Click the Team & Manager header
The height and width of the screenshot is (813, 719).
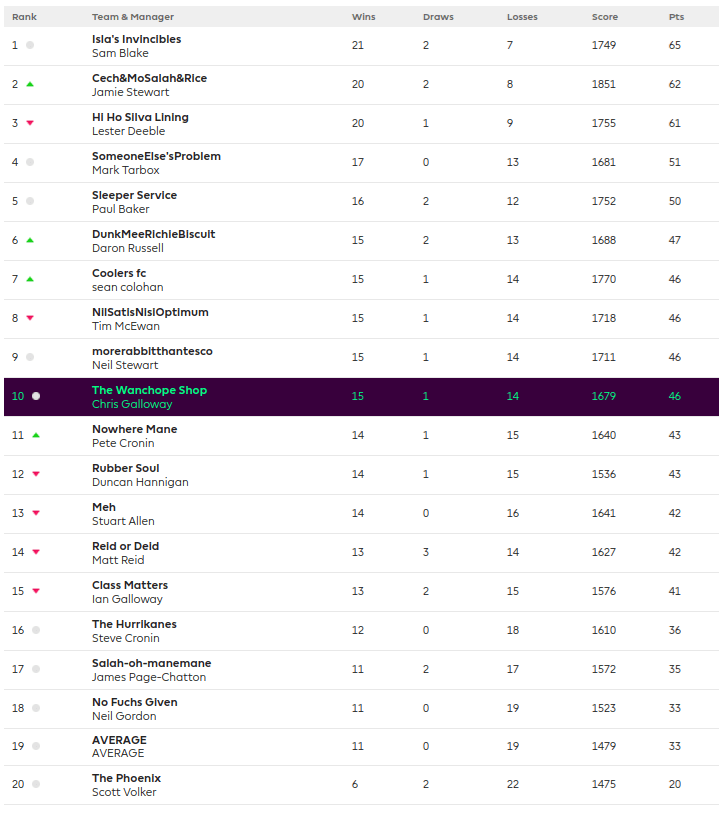(x=132, y=17)
